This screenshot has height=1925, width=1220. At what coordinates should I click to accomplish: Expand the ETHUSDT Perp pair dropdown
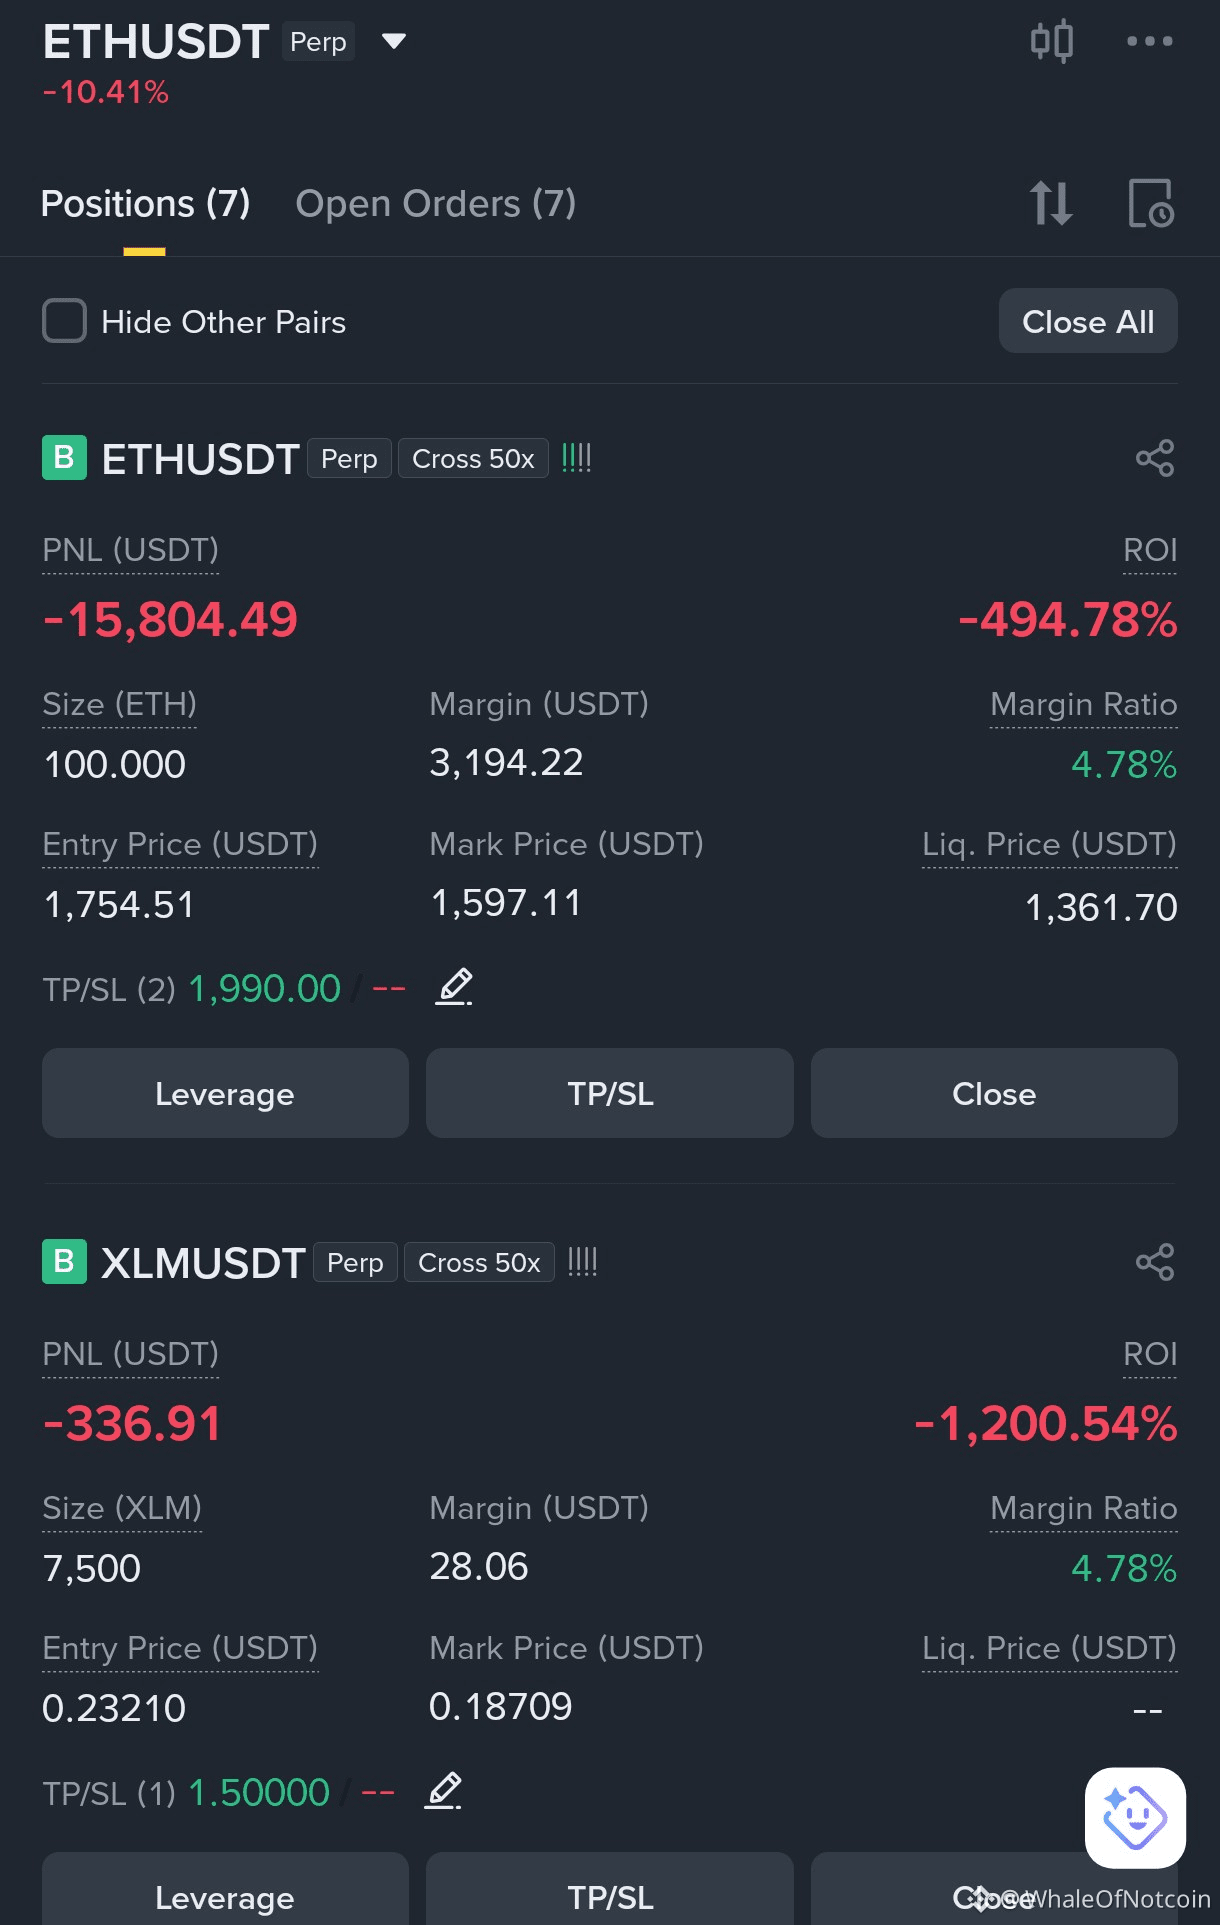pyautogui.click(x=394, y=41)
